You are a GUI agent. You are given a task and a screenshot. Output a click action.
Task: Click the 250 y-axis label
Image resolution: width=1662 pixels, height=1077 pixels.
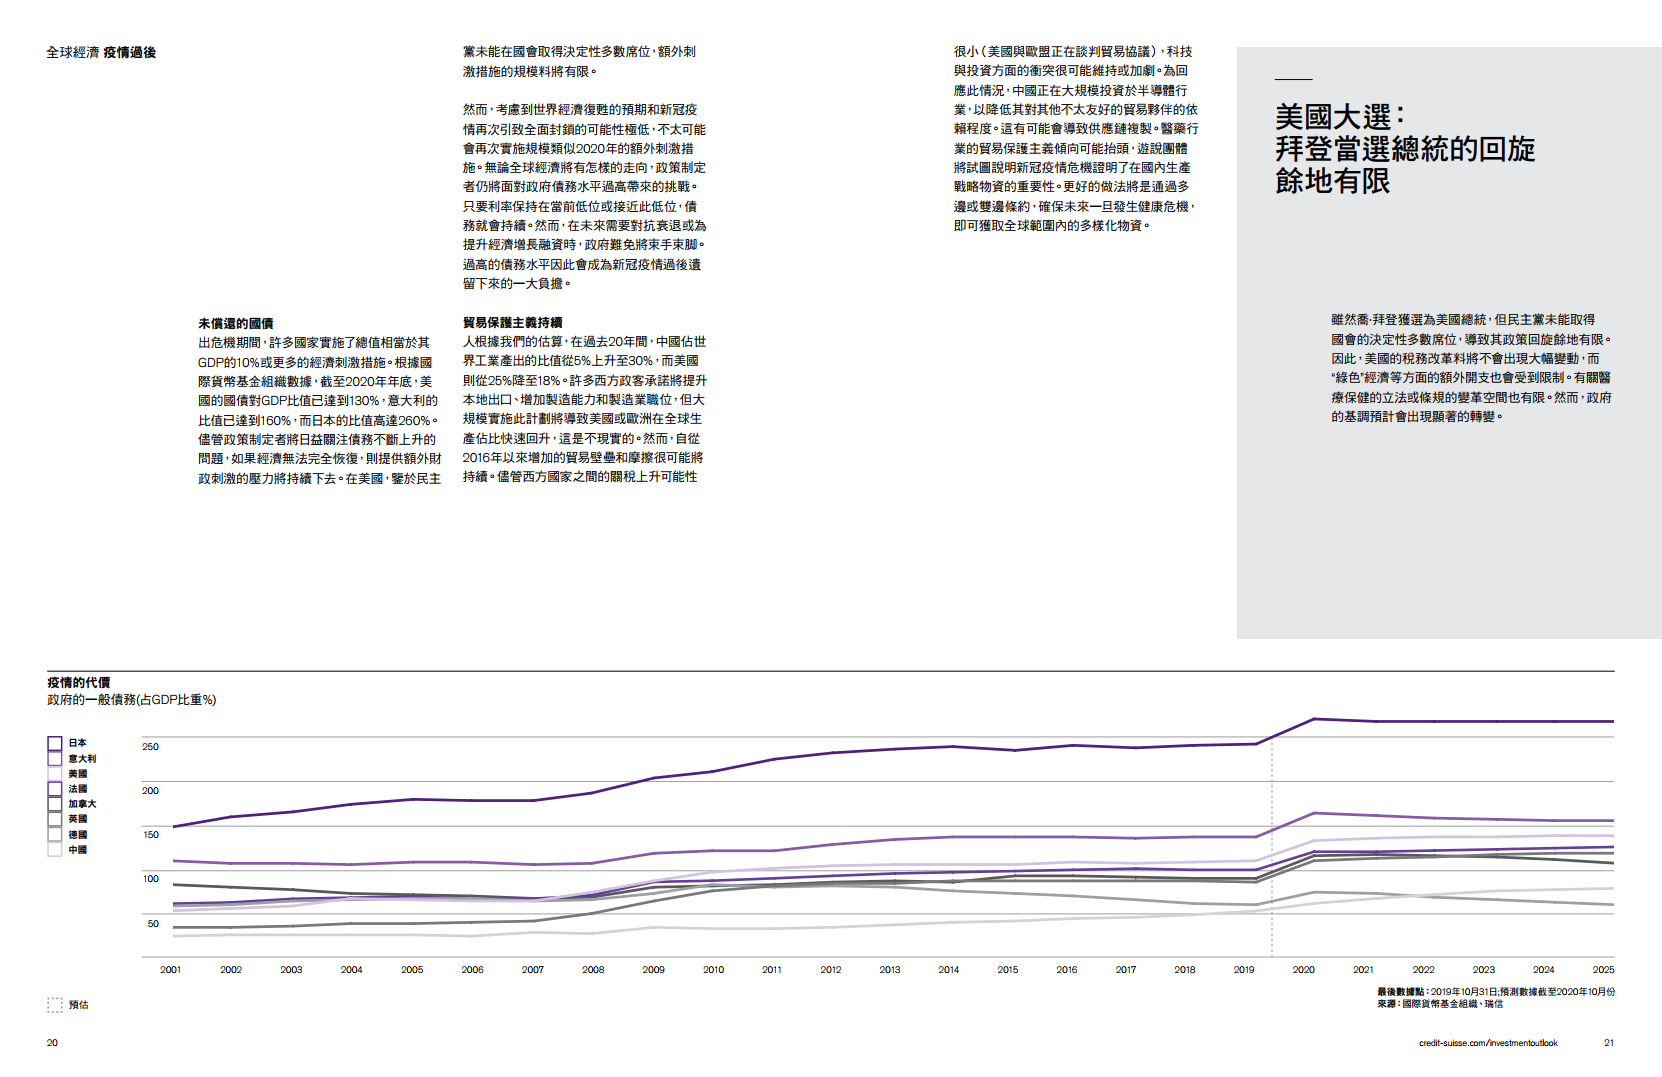coord(150,747)
